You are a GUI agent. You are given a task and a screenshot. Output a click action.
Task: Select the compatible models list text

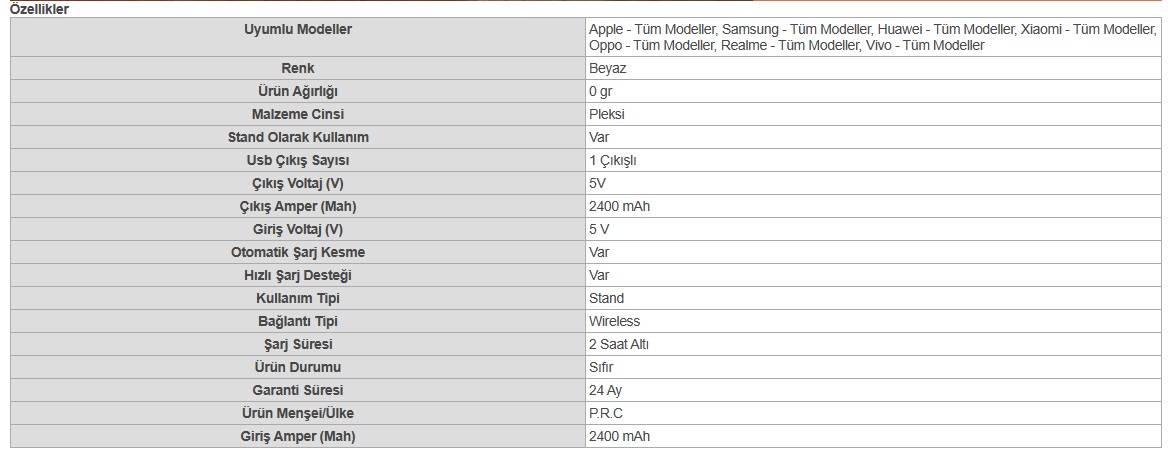[x=872, y=38]
